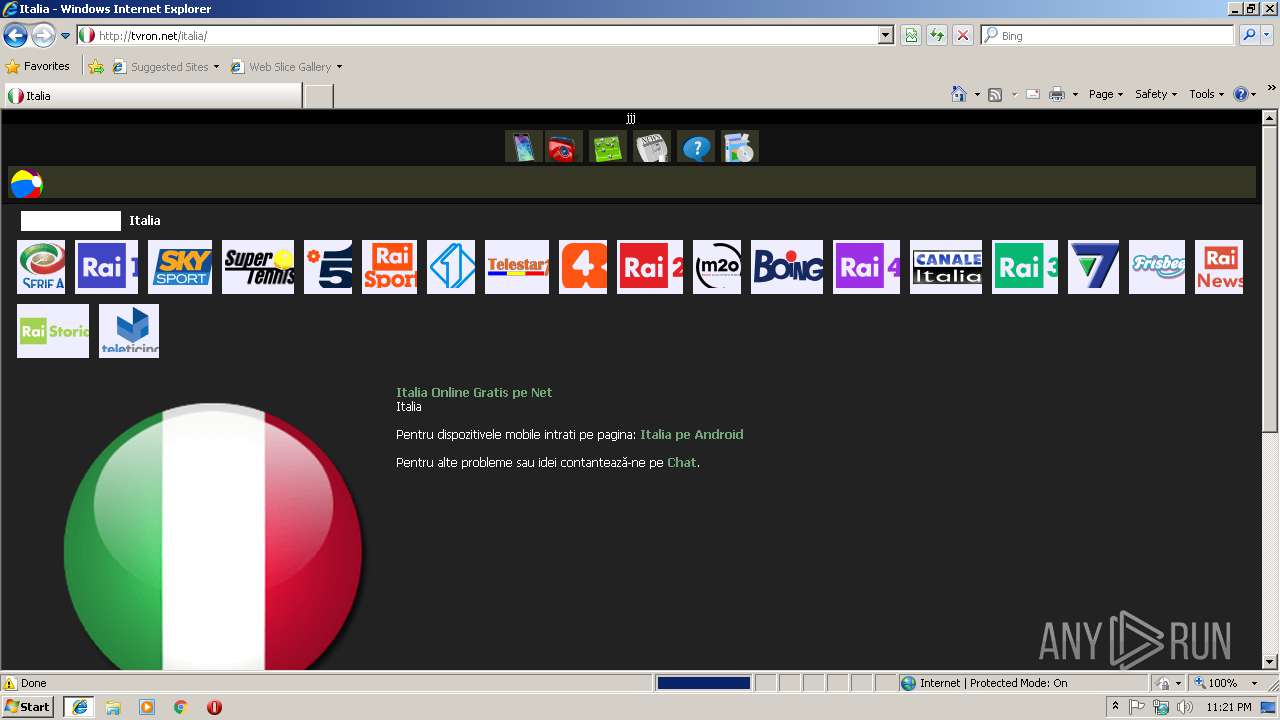Viewport: 1280px width, 720px height.
Task: Open the Rai Storia channel
Action: [x=53, y=331]
